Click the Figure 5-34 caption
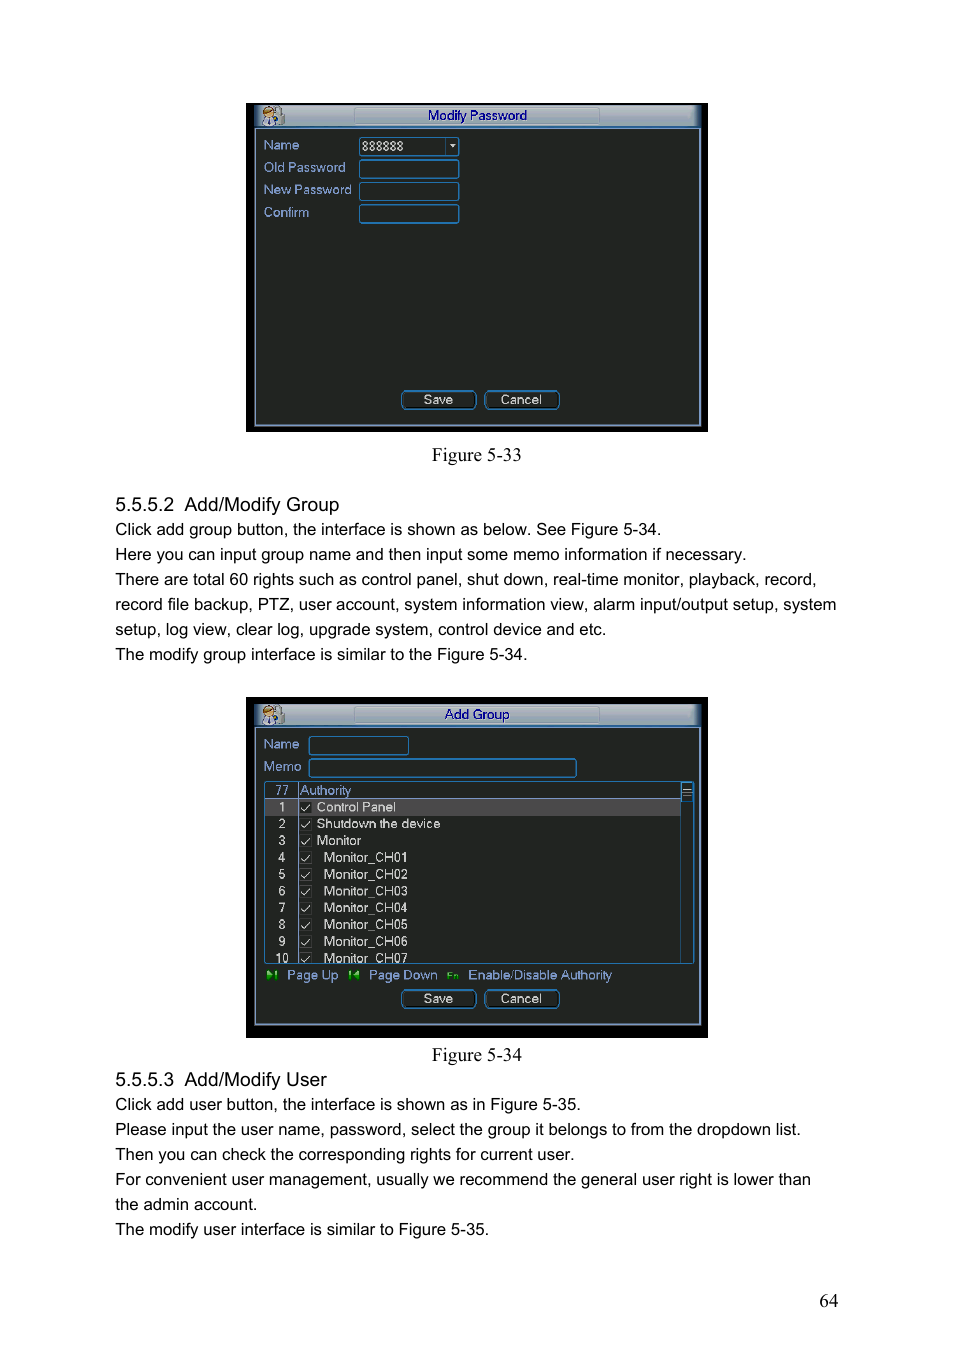Screen dimensions: 954x1350 point(476,1055)
